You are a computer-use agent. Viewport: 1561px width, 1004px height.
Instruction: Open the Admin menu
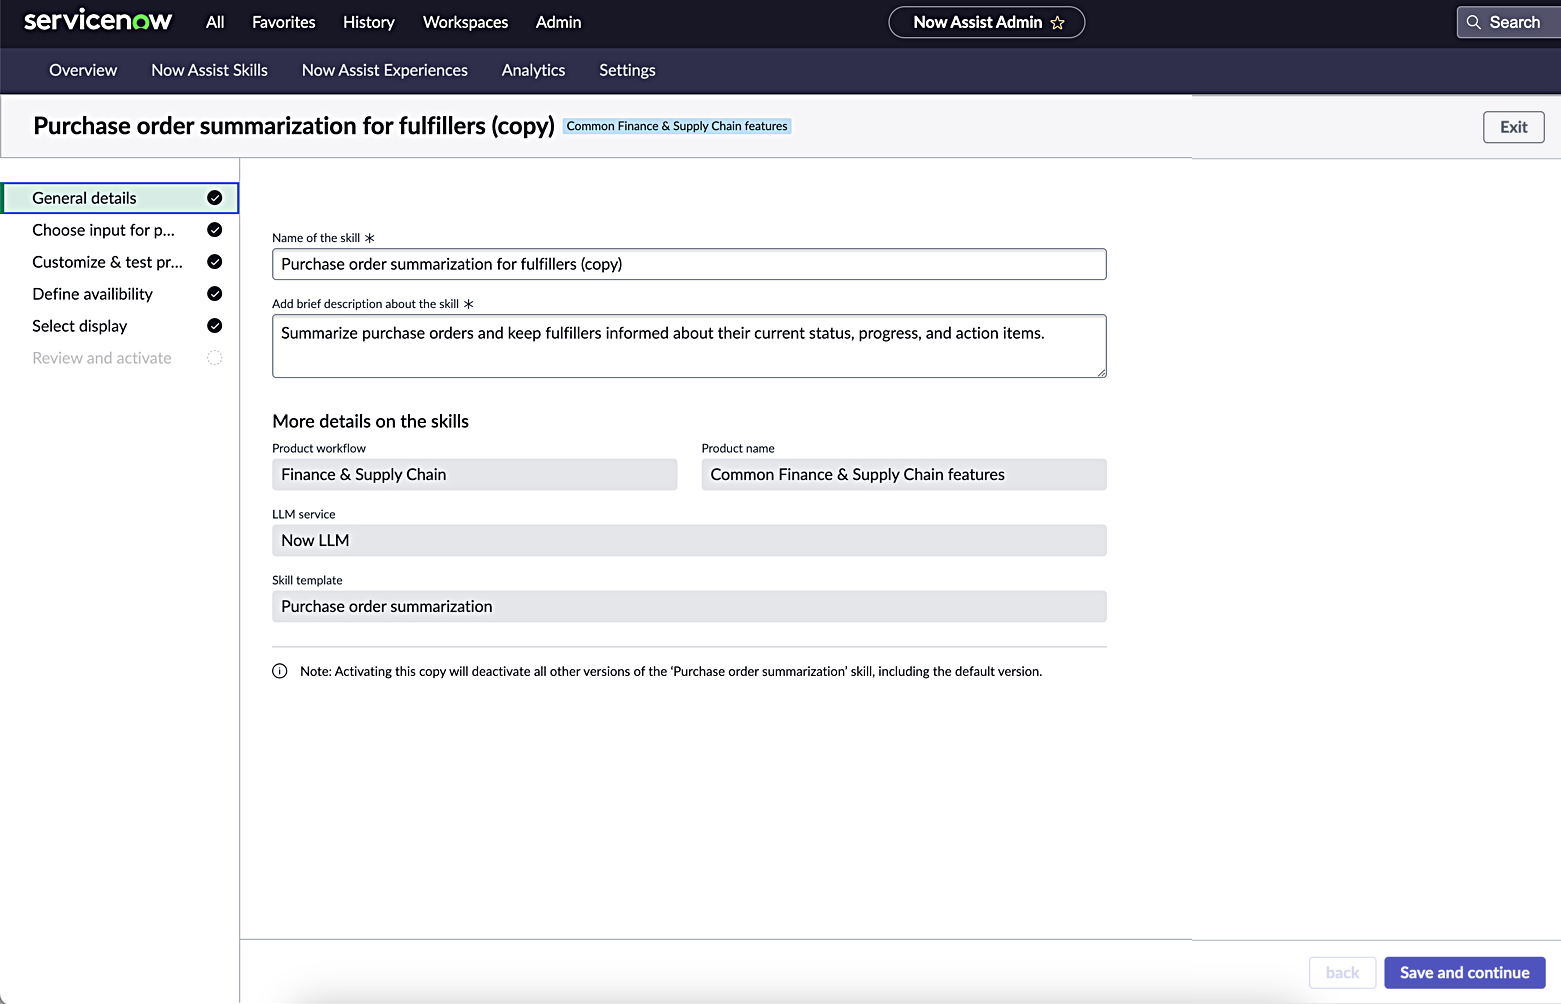(559, 22)
